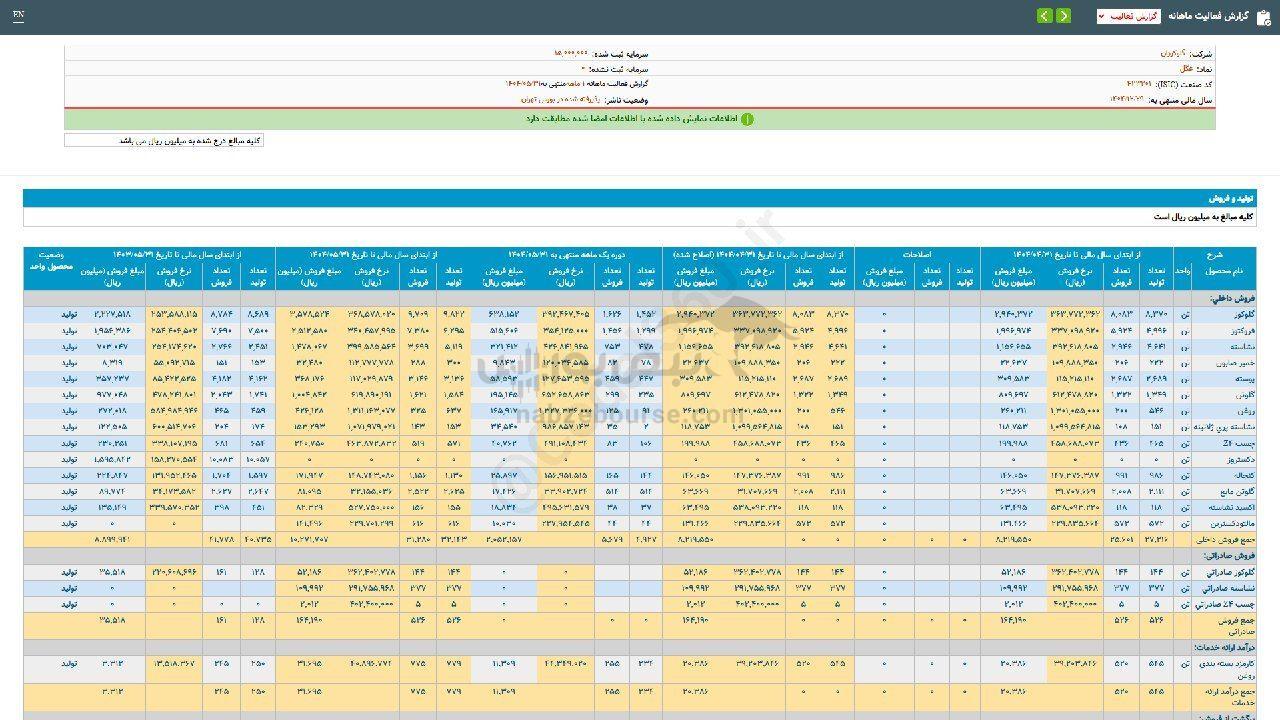The height and width of the screenshot is (720, 1280).
Task: Click the شرح column header
Action: [x=1224, y=255]
